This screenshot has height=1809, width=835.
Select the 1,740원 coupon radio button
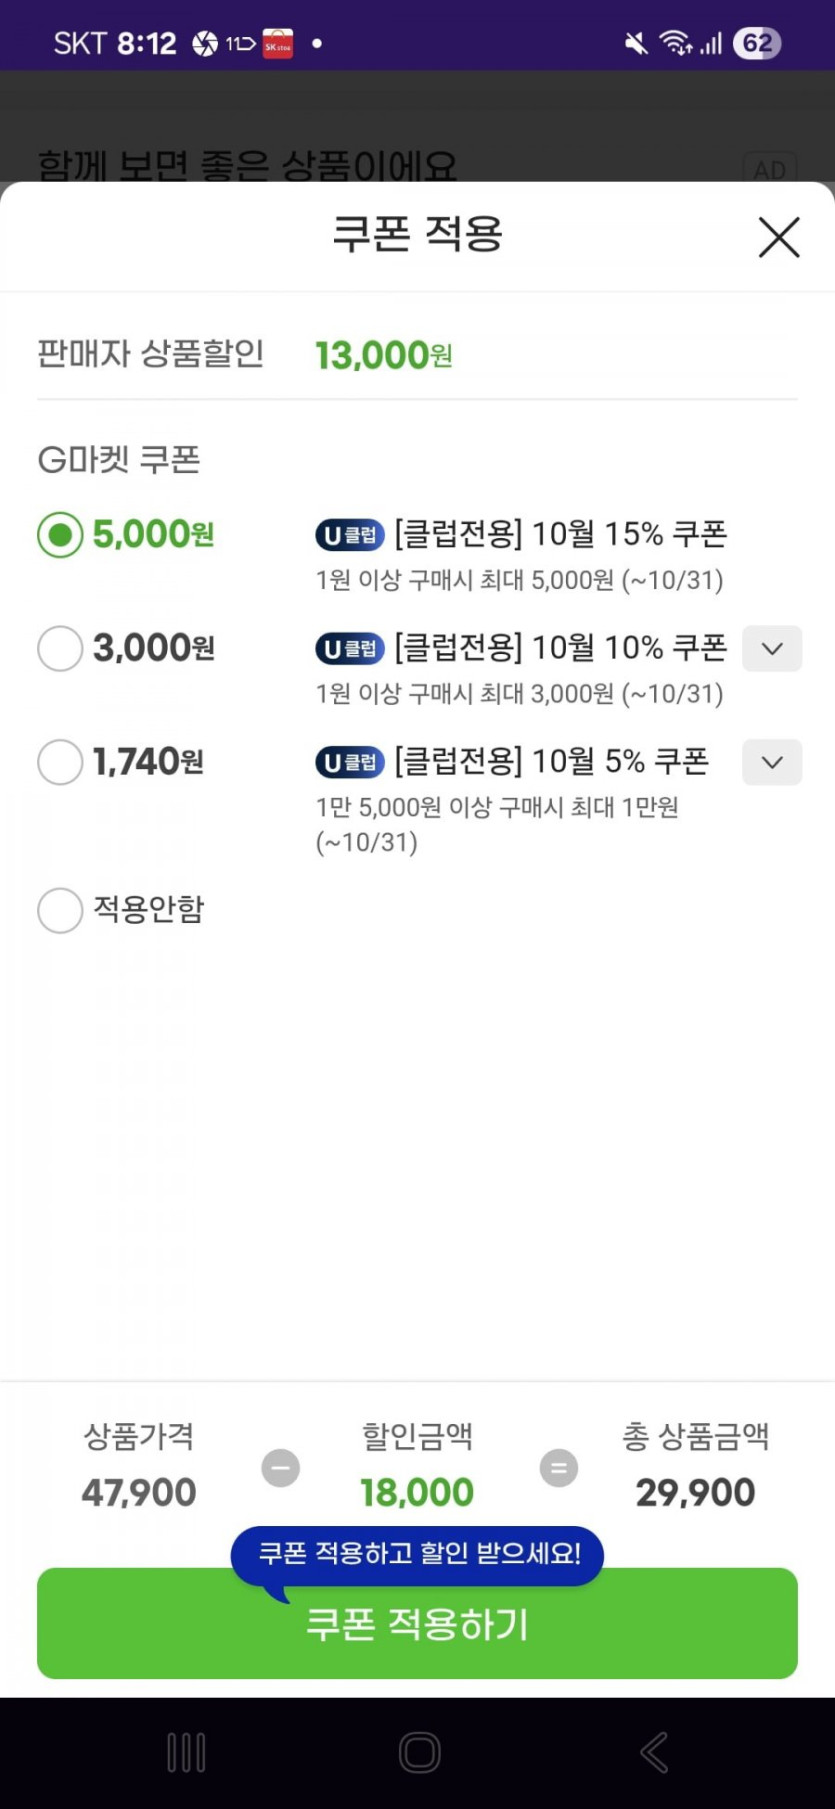click(60, 762)
